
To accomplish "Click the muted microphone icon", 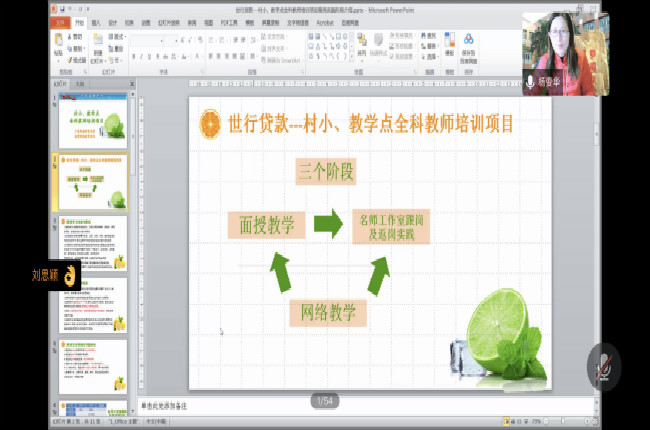I will pyautogui.click(x=602, y=367).
